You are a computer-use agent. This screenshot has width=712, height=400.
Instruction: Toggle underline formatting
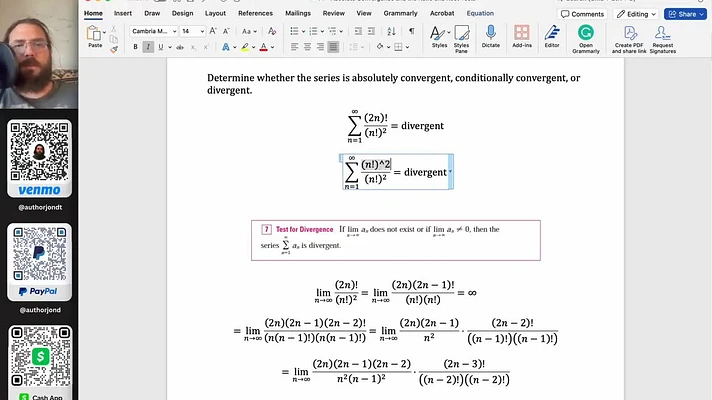161,47
